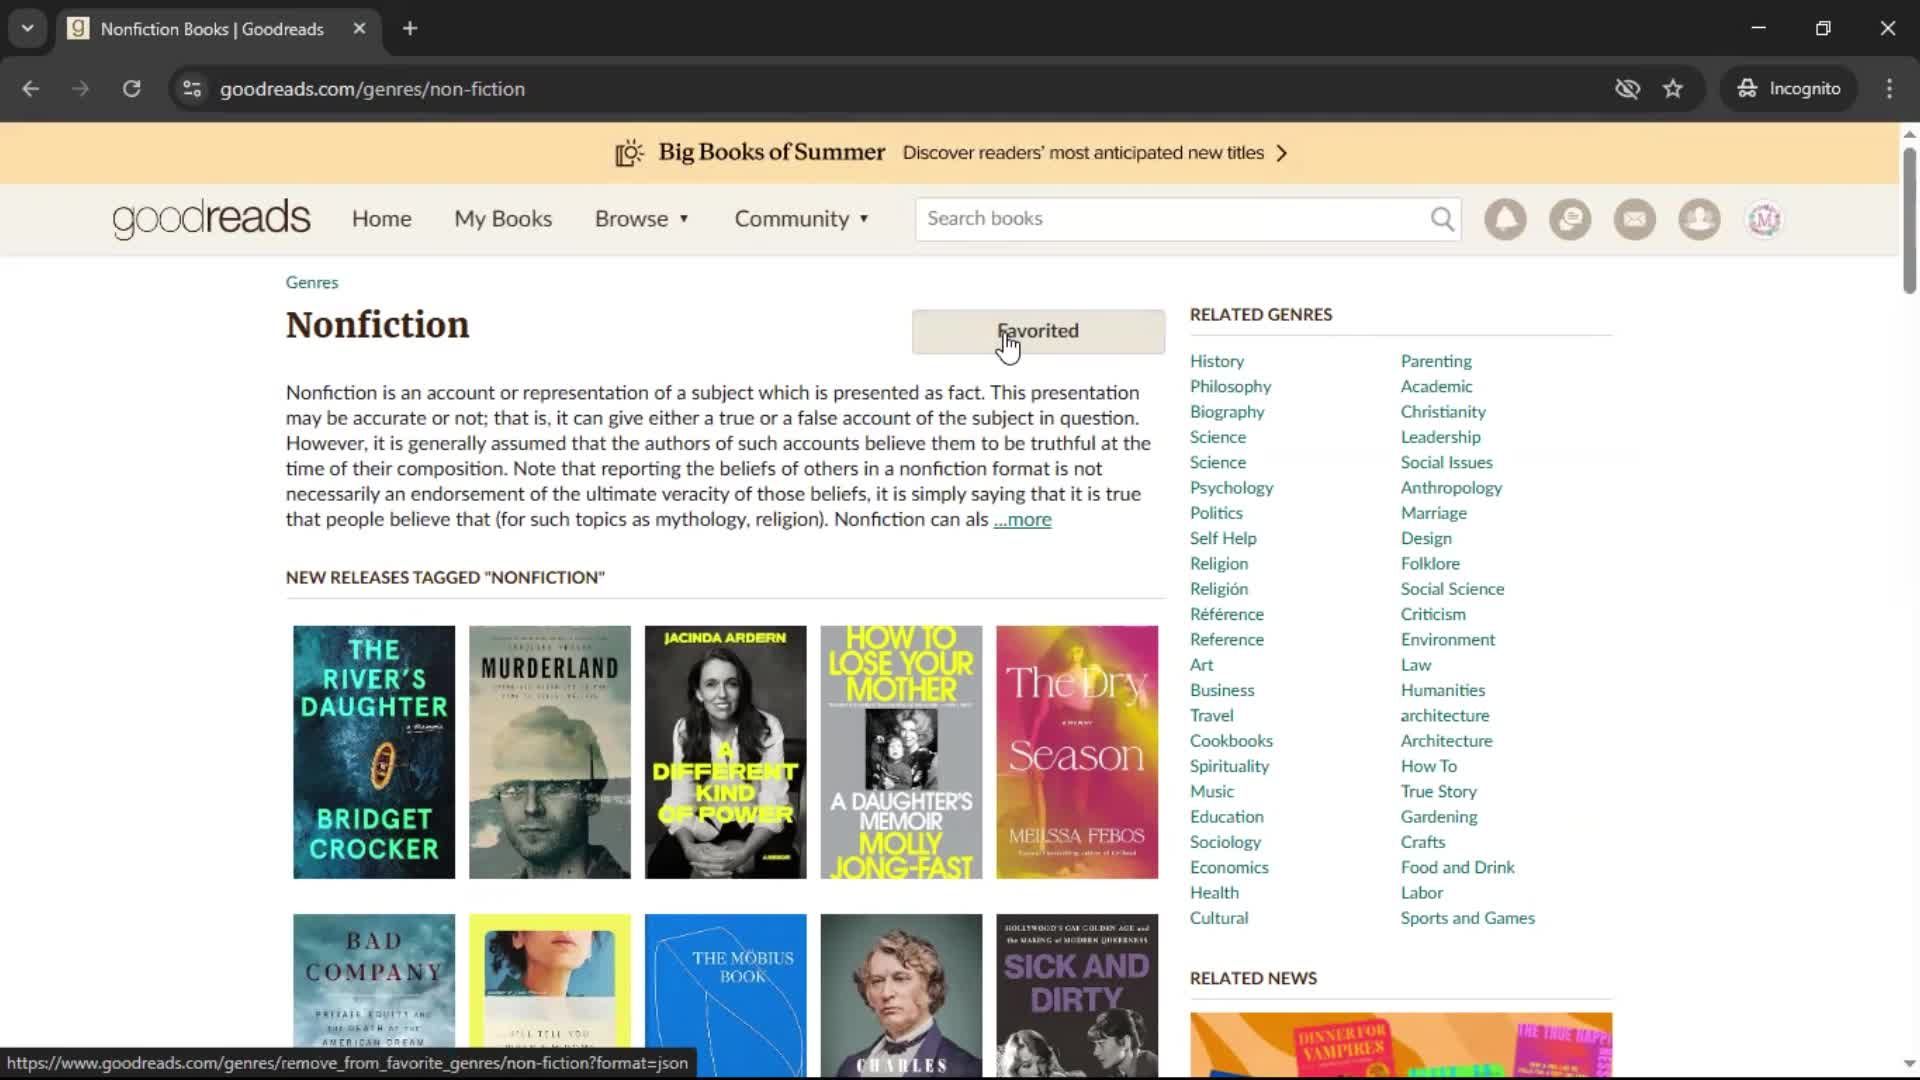Open A Different Kind of Power cover
The image size is (1920, 1080).
[726, 753]
